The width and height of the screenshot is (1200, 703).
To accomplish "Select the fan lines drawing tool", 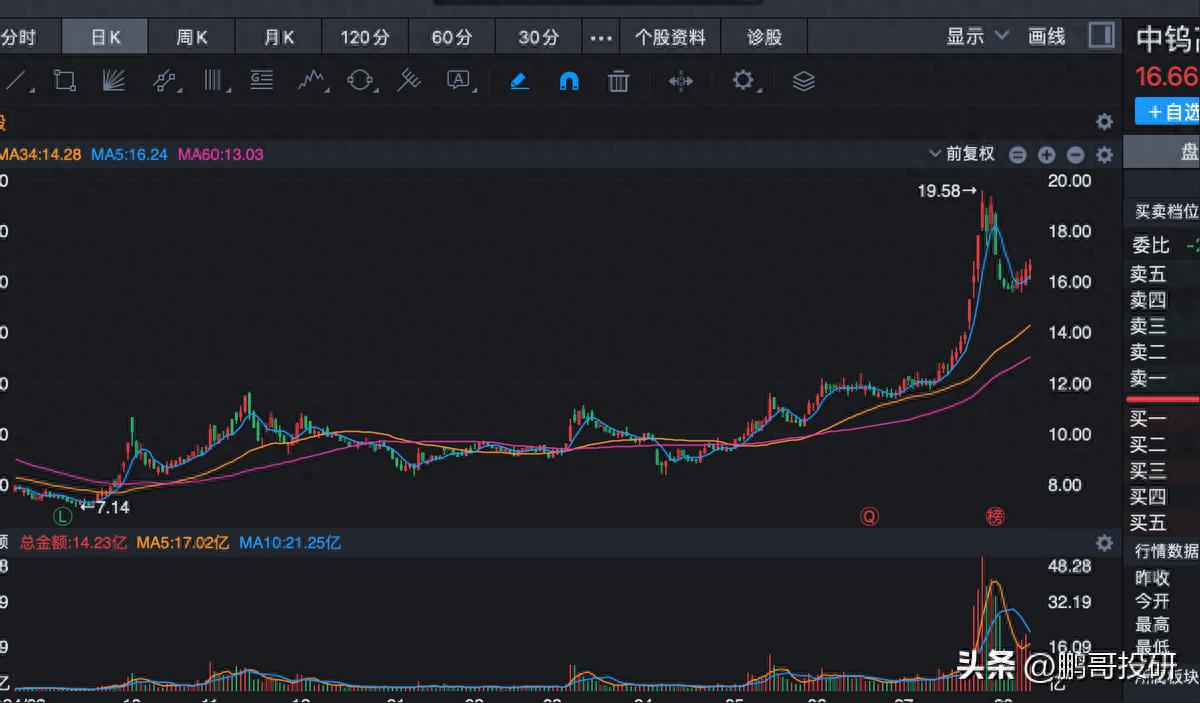I will coord(114,81).
